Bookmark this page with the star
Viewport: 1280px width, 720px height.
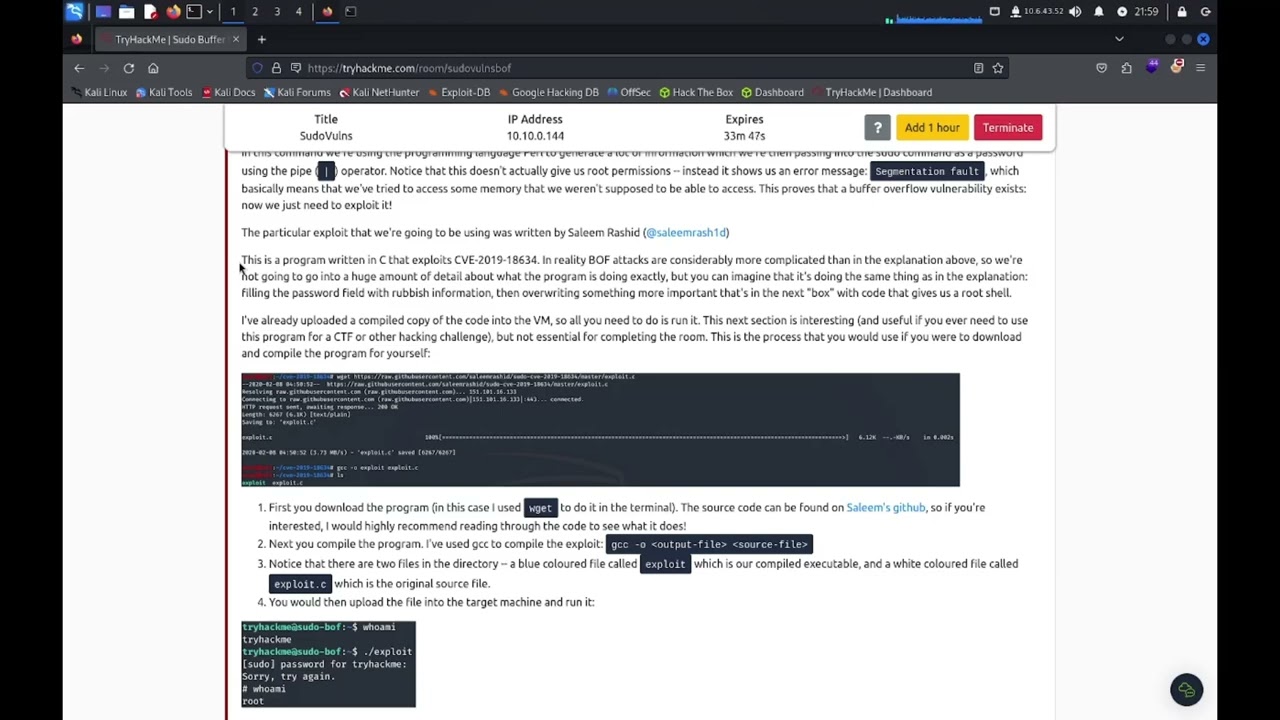pyautogui.click(x=997, y=68)
